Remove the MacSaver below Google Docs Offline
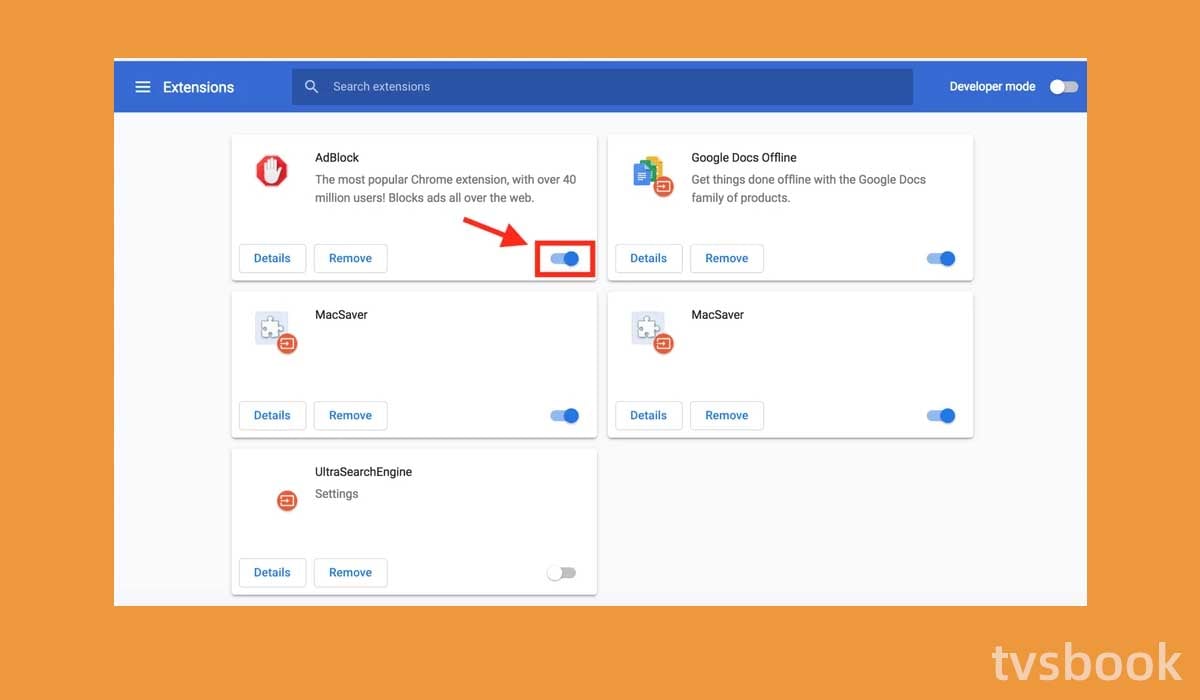 [727, 415]
